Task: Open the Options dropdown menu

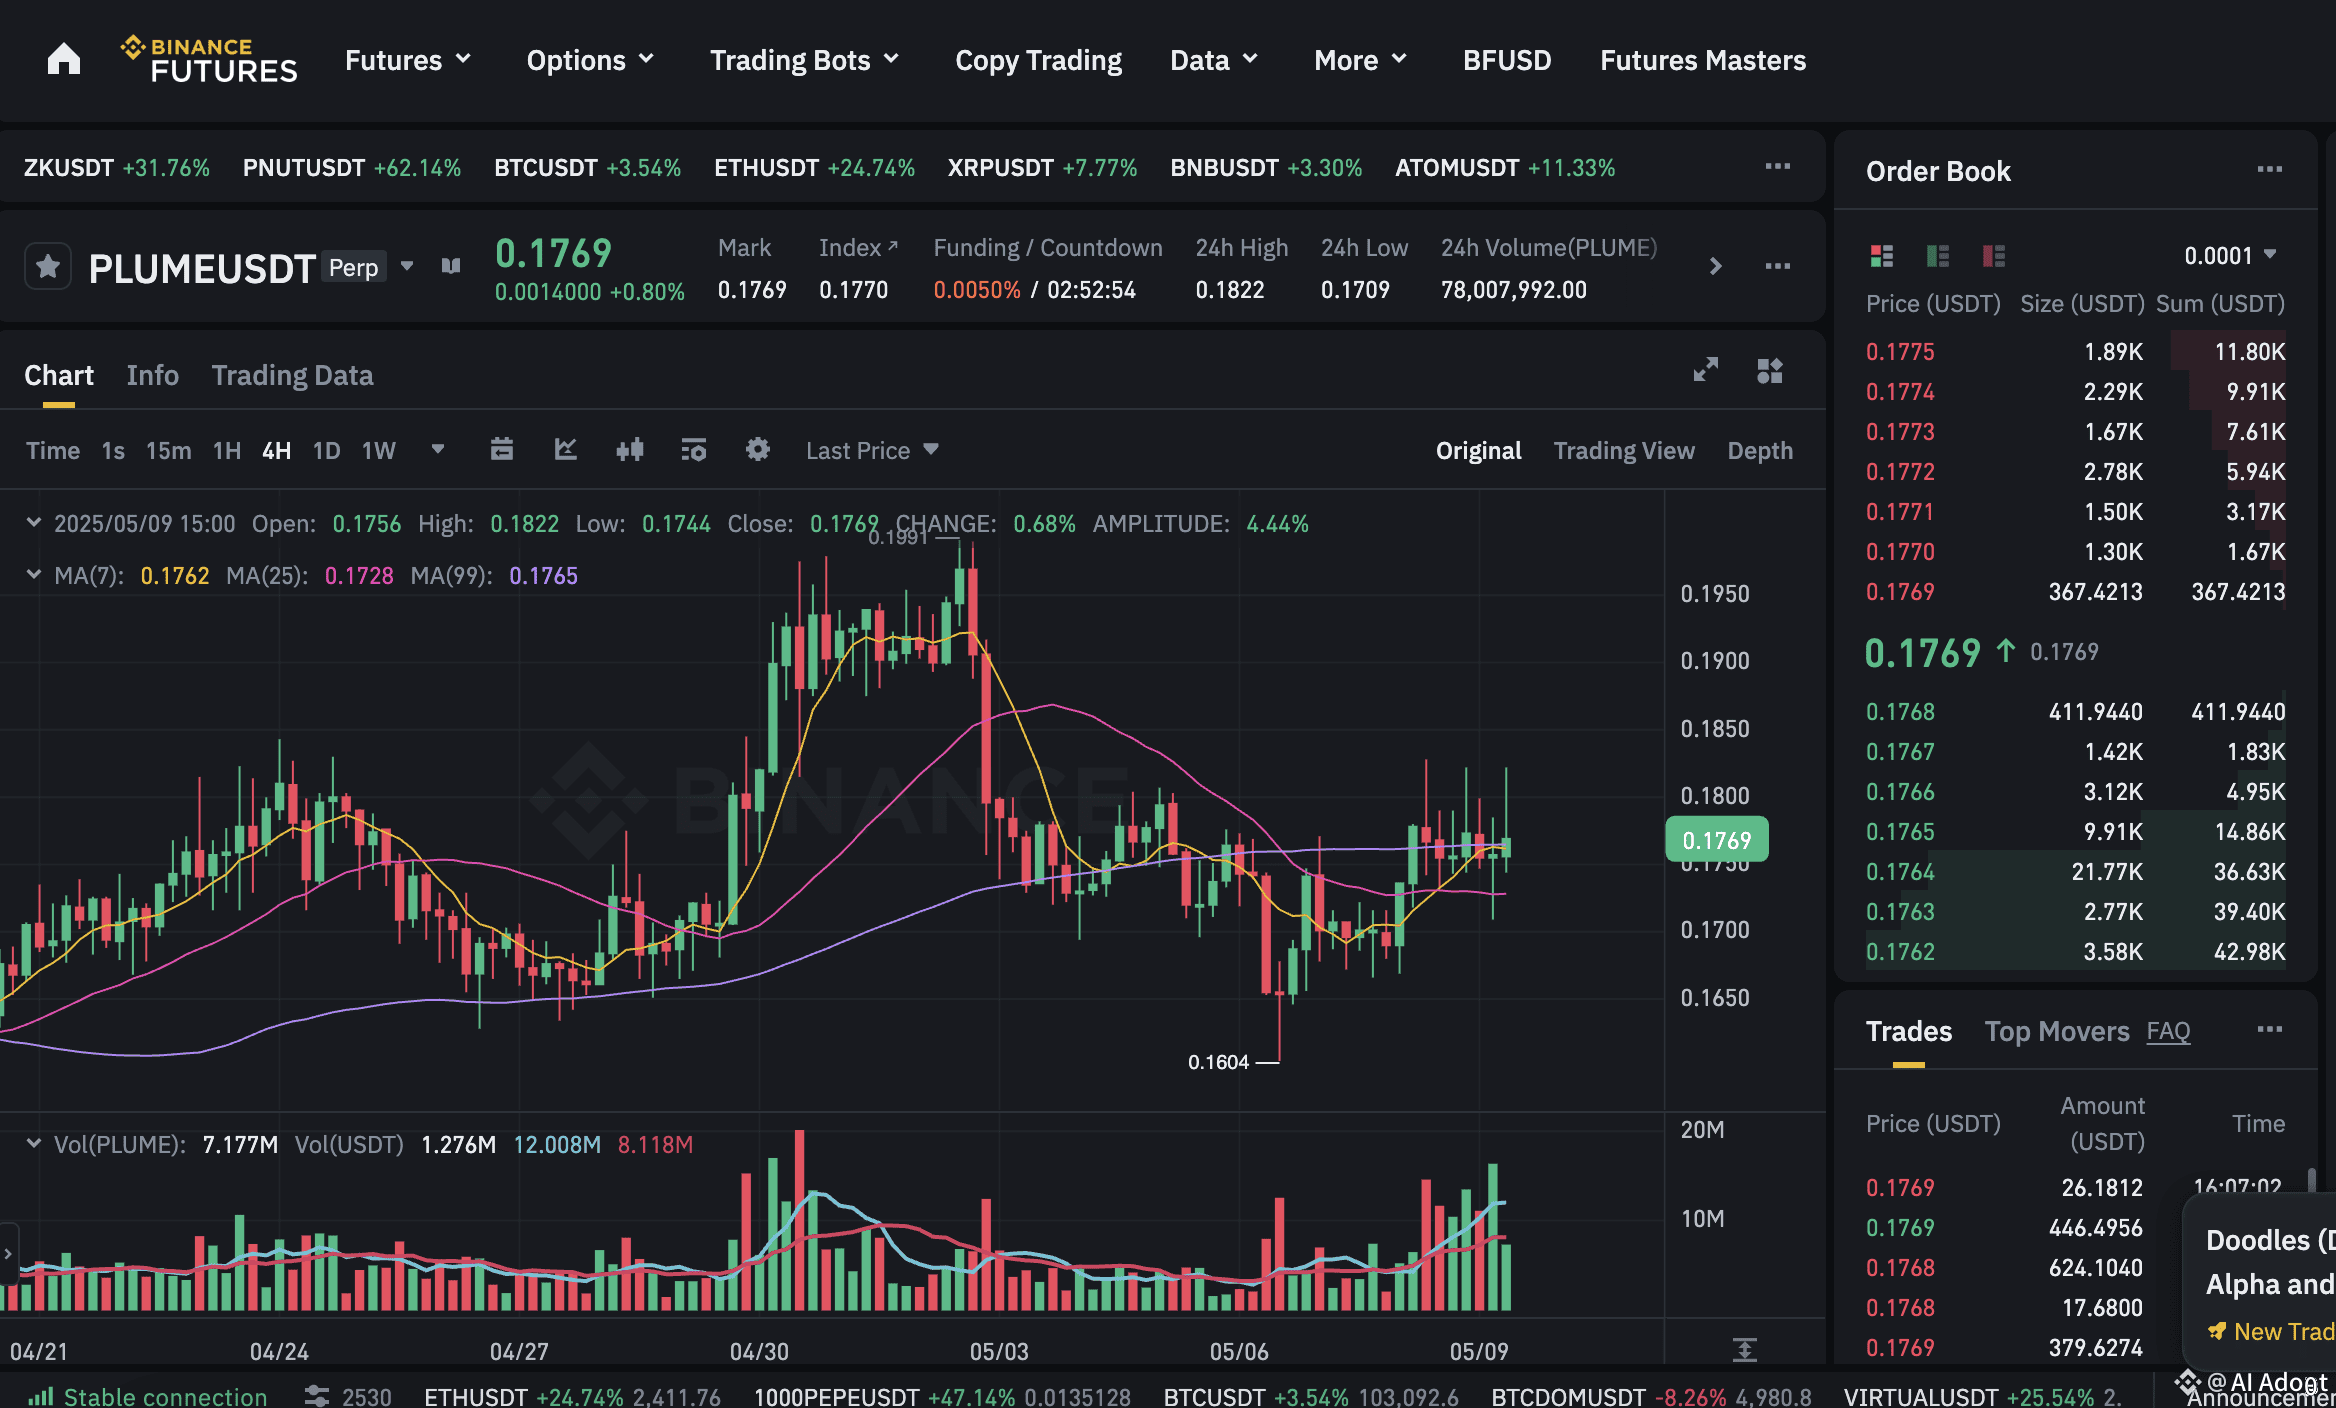Action: (591, 60)
